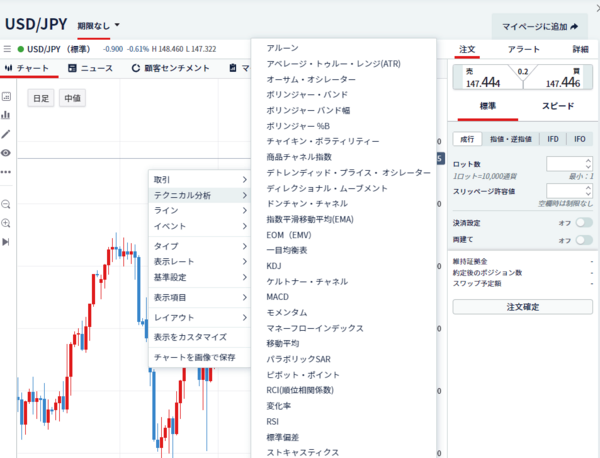Toggle the 決済設定 switch
Viewport: 600px width, 458px height.
(x=583, y=222)
